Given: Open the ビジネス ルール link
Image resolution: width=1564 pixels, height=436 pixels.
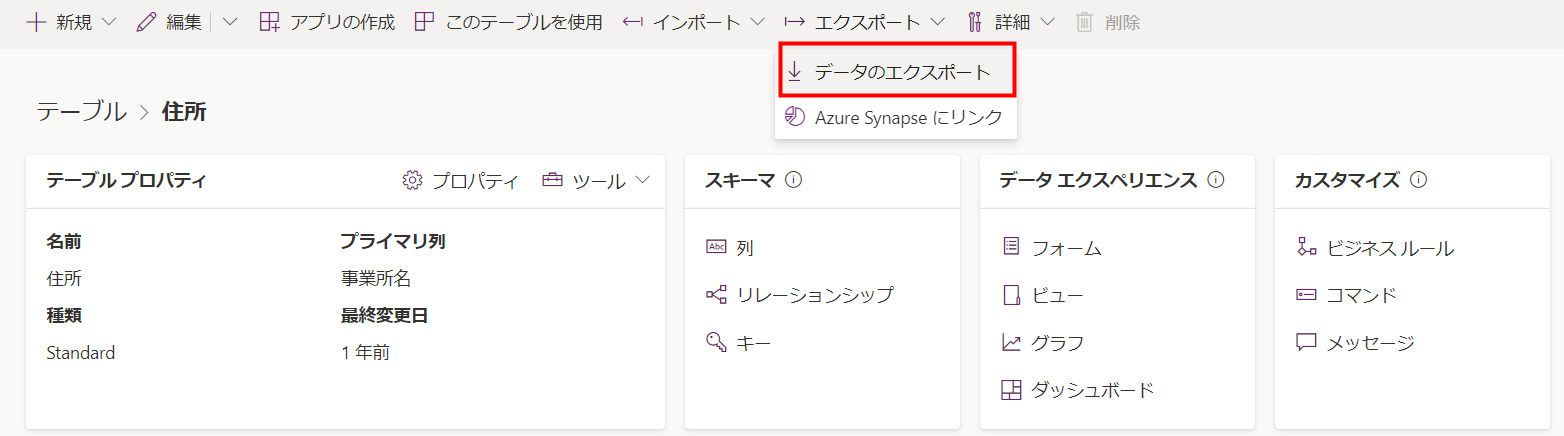Looking at the screenshot, I should tap(1389, 248).
